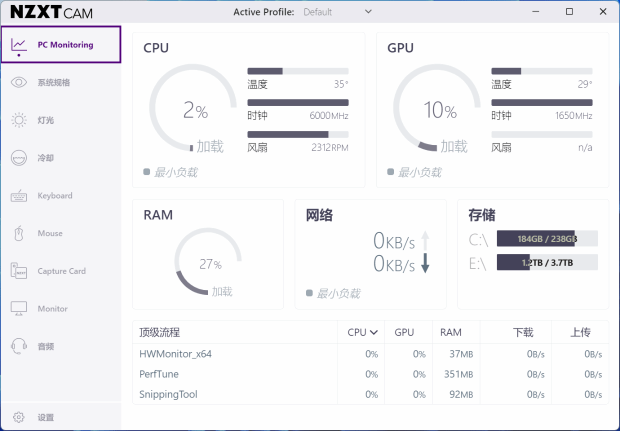The width and height of the screenshot is (620, 431).
Task: Select Keyboard in the sidebar
Action: 61,196
